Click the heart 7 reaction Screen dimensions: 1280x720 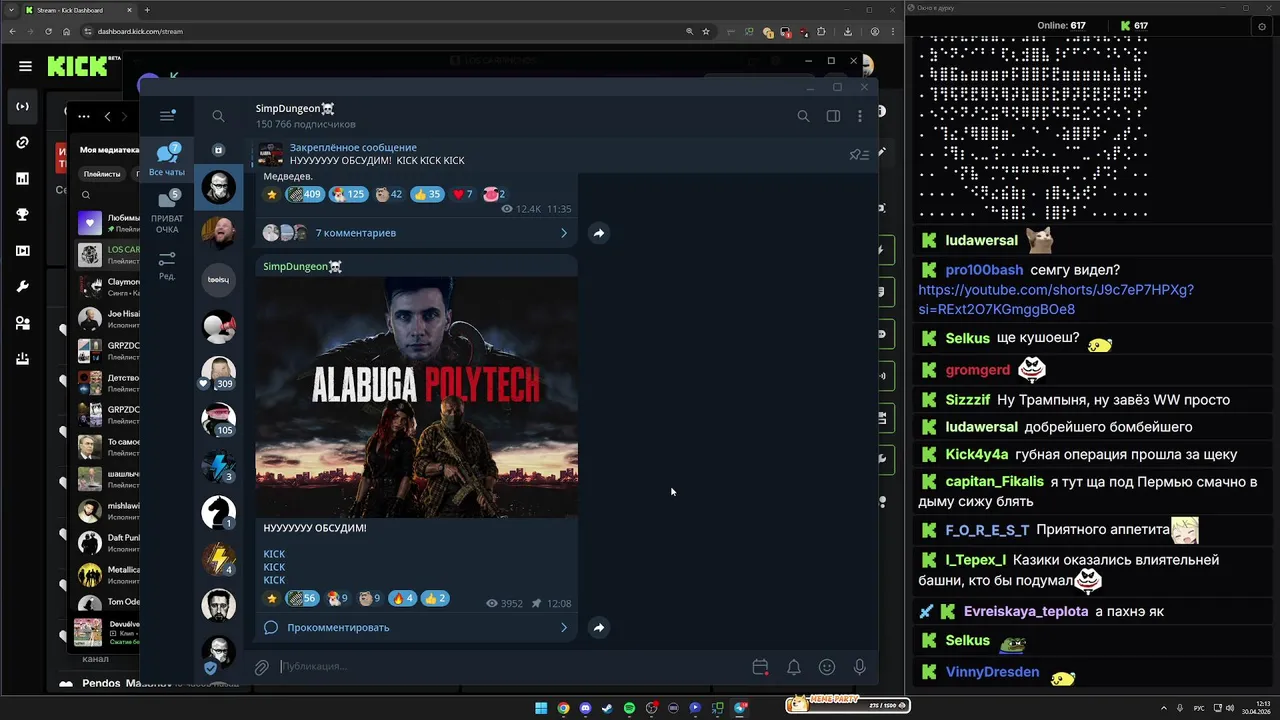coord(462,194)
